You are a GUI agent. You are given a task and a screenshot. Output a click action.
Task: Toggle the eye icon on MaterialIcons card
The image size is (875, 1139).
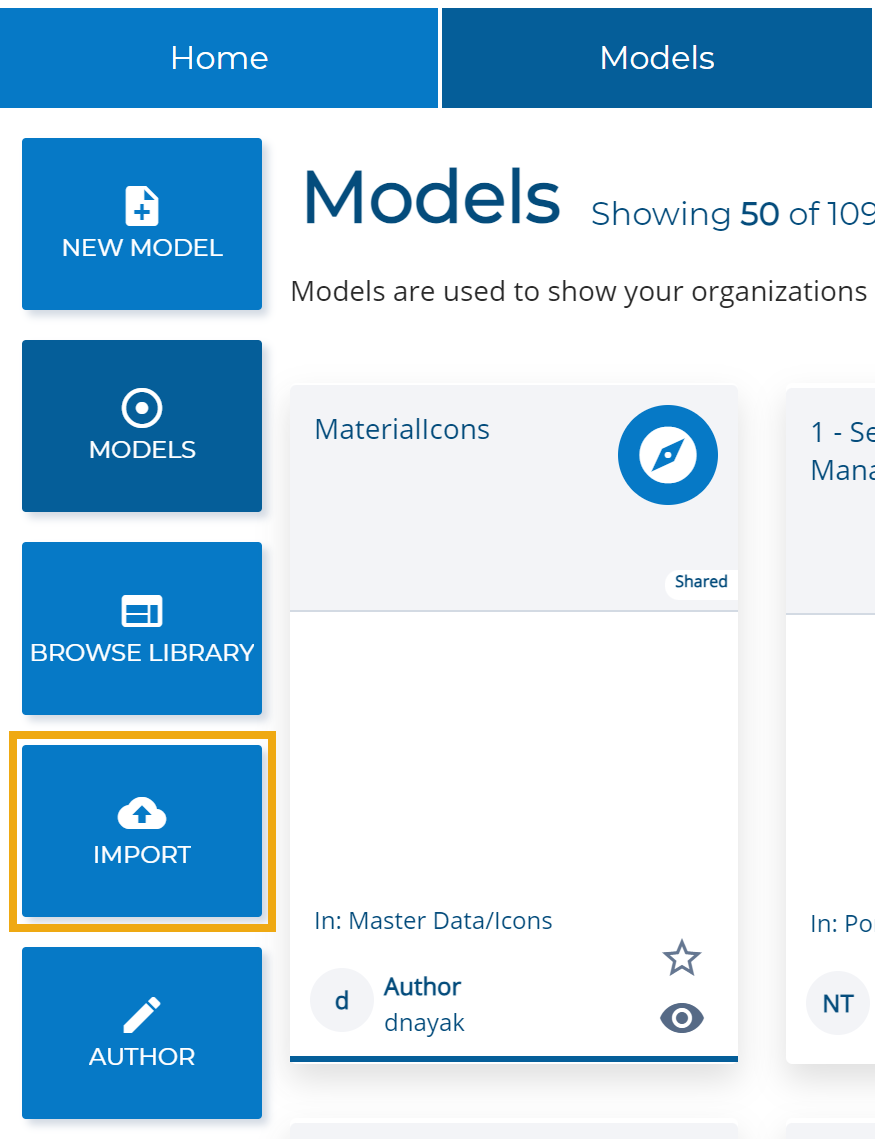pyautogui.click(x=682, y=1018)
